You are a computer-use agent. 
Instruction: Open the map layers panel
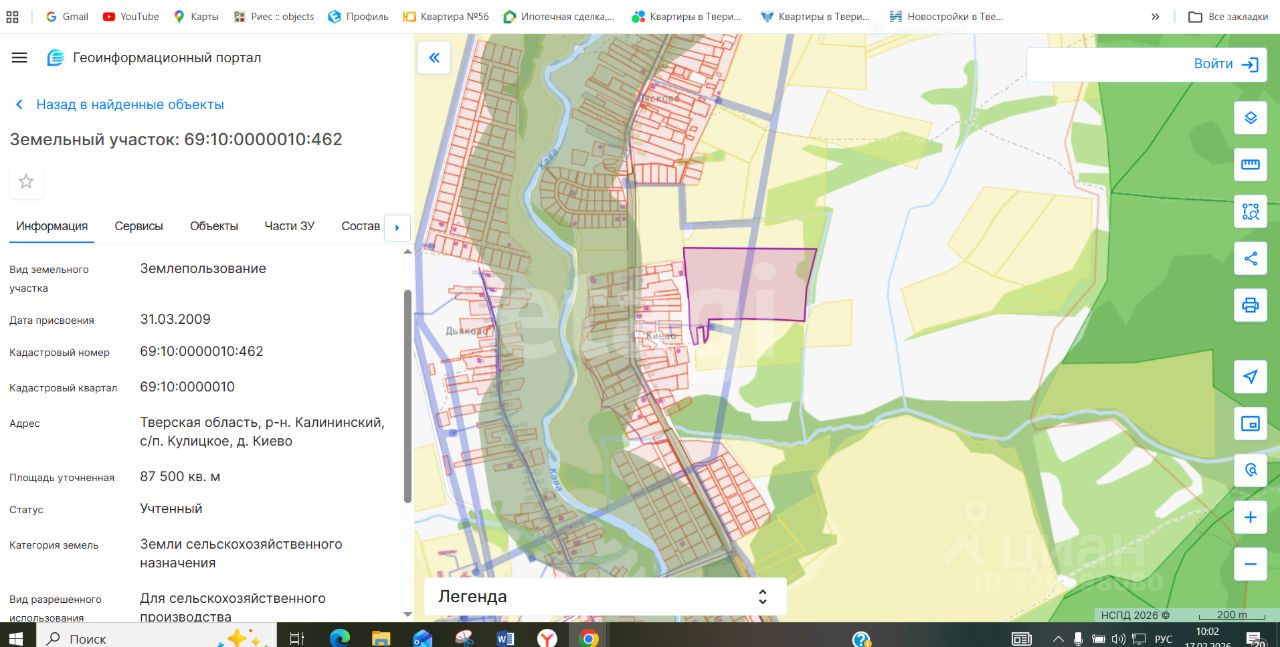pos(1250,118)
